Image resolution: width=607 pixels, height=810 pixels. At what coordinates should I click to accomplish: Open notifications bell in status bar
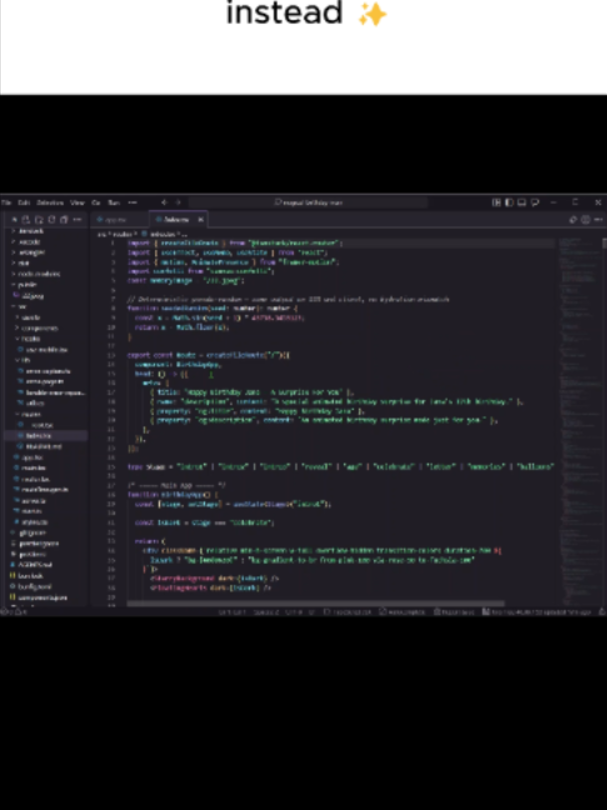click(602, 612)
